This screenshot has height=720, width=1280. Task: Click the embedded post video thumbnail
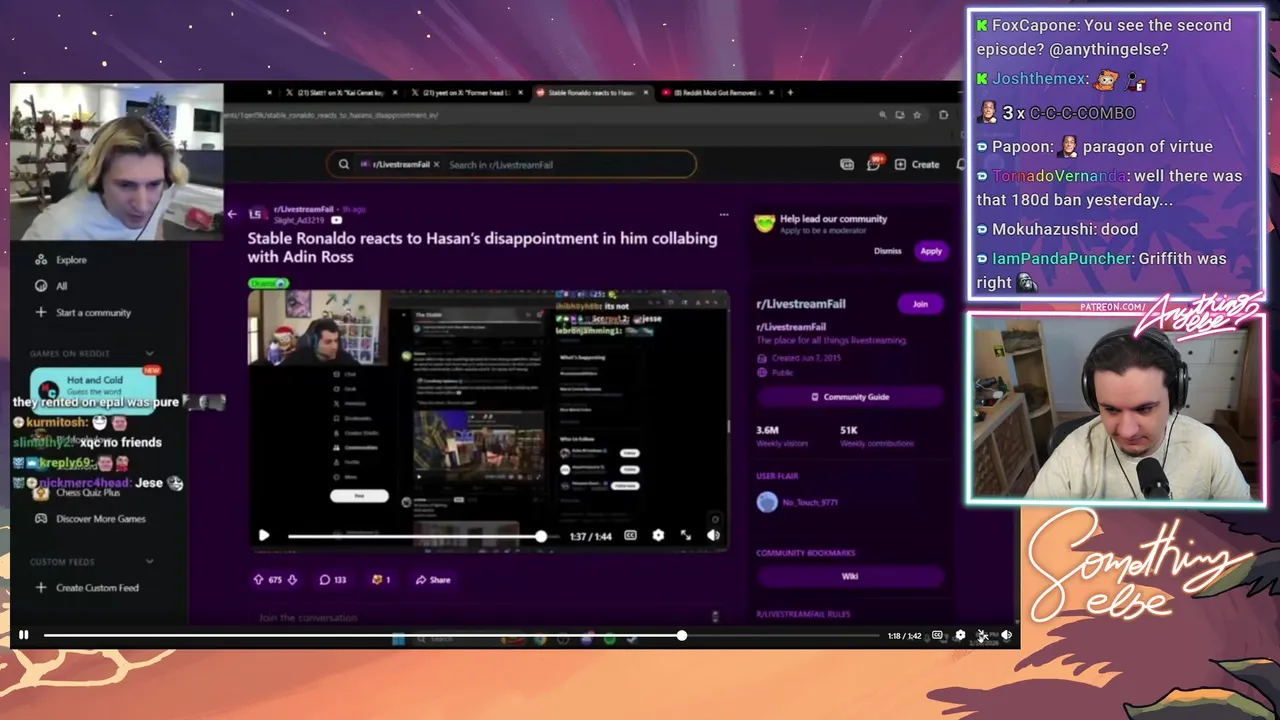[489, 420]
